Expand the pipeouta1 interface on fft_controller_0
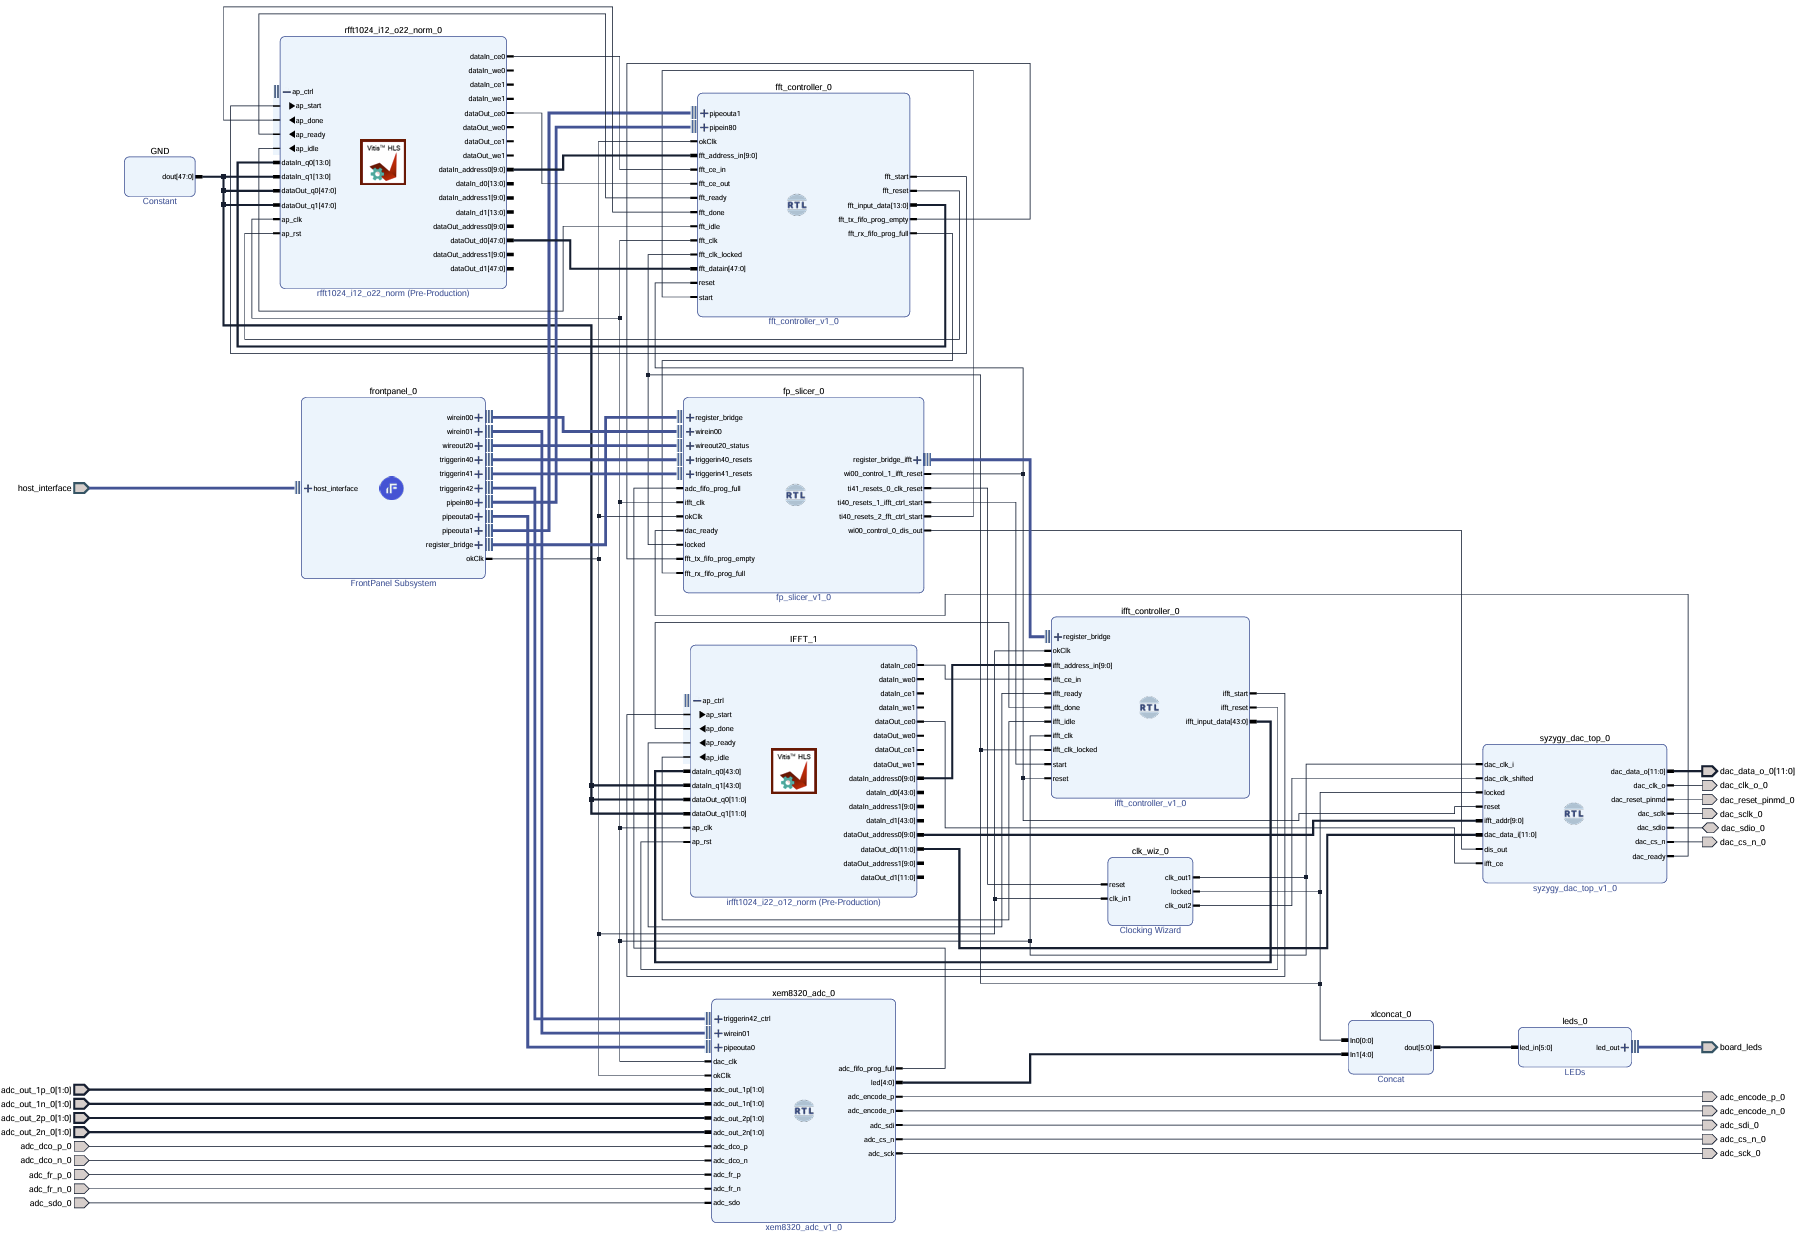The height and width of the screenshot is (1241, 1801). [704, 114]
